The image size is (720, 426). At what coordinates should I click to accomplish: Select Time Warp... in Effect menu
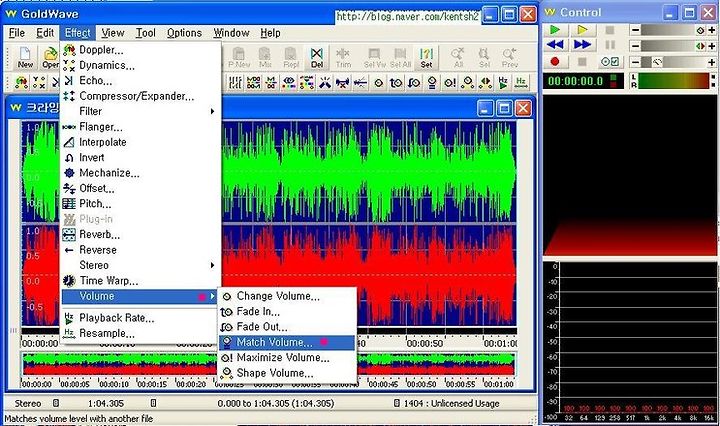click(x=140, y=280)
